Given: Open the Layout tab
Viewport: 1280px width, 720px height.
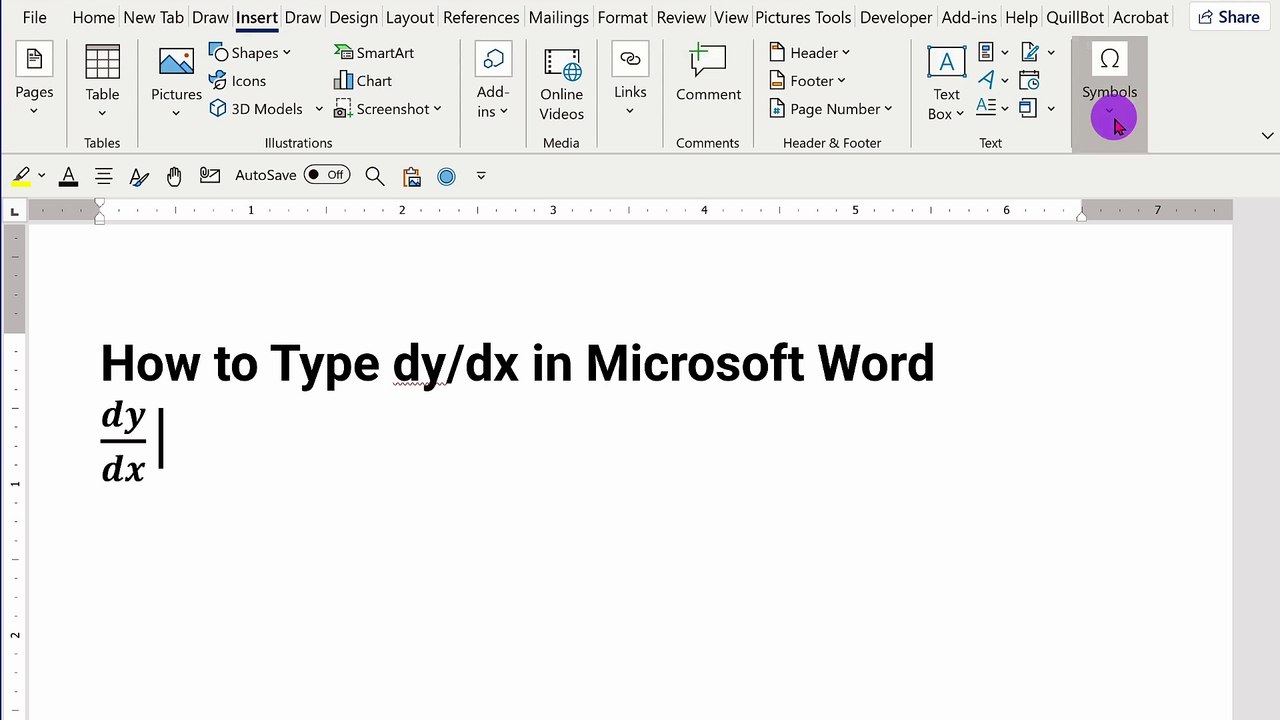Looking at the screenshot, I should (x=410, y=17).
